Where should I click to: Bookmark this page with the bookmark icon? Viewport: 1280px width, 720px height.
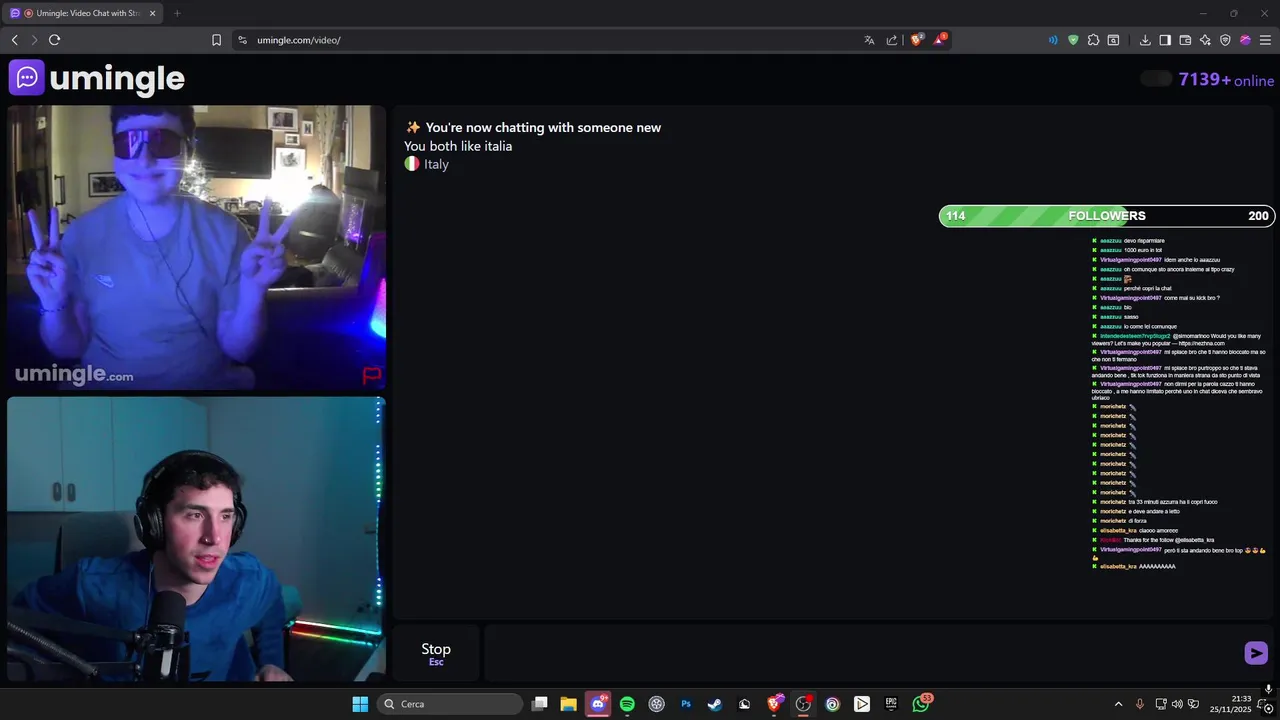[216, 40]
